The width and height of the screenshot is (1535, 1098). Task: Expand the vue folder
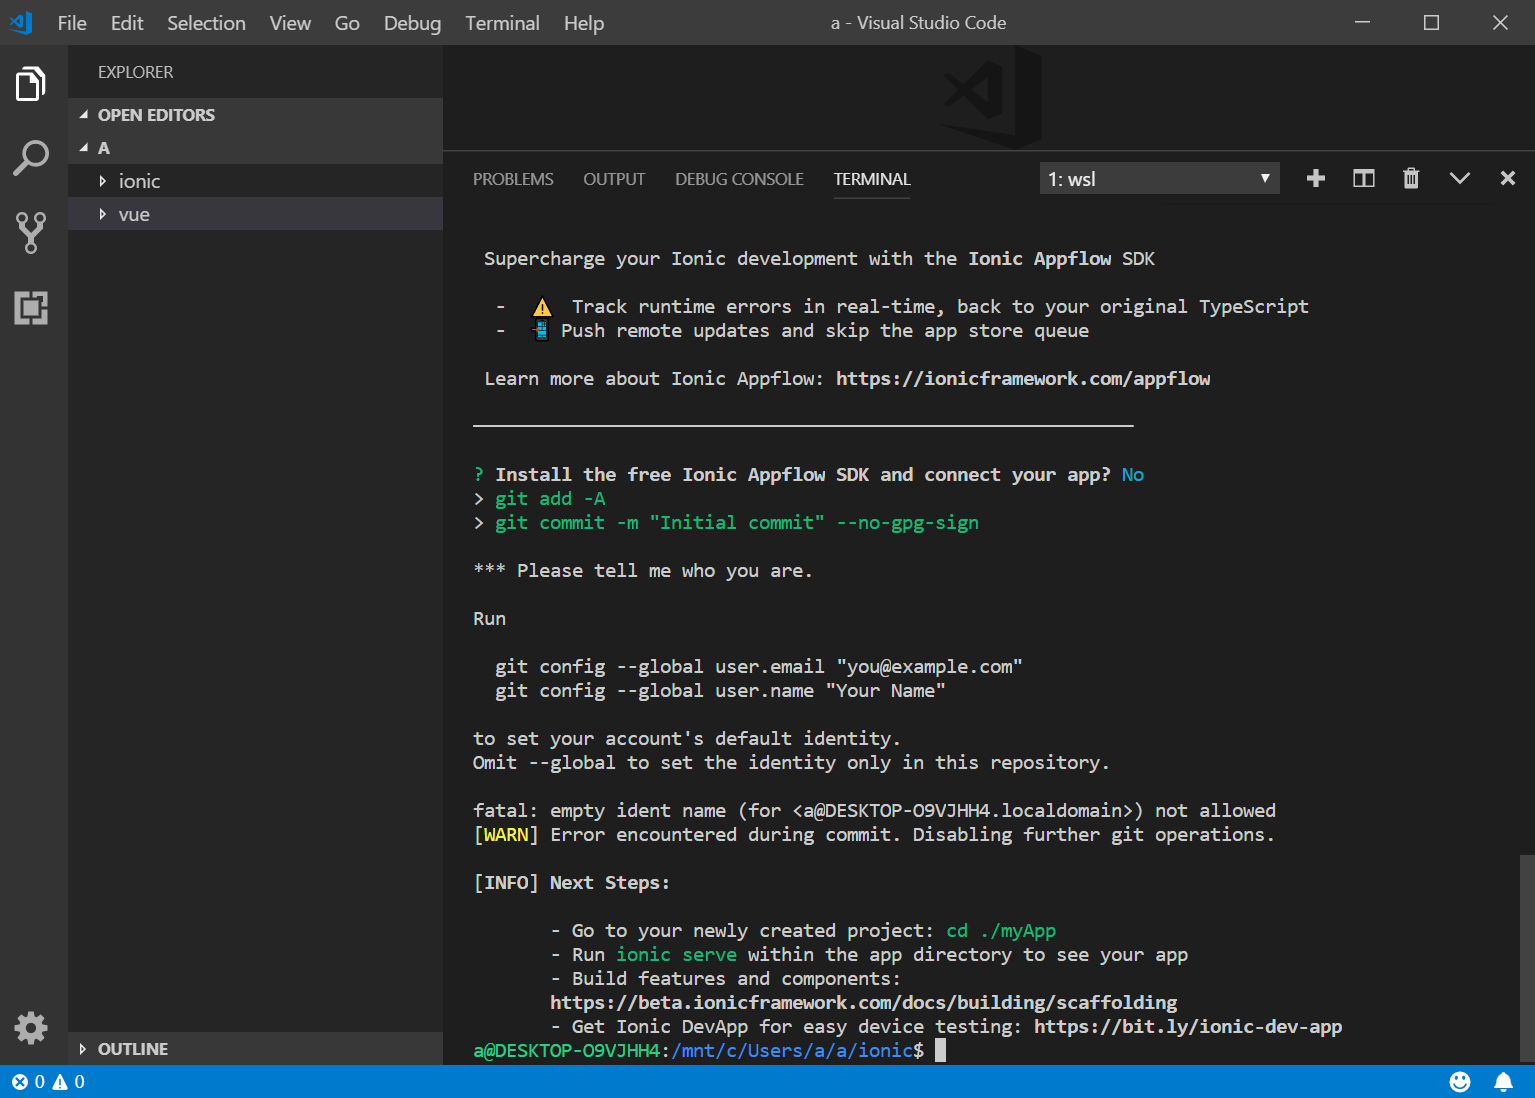tap(134, 214)
